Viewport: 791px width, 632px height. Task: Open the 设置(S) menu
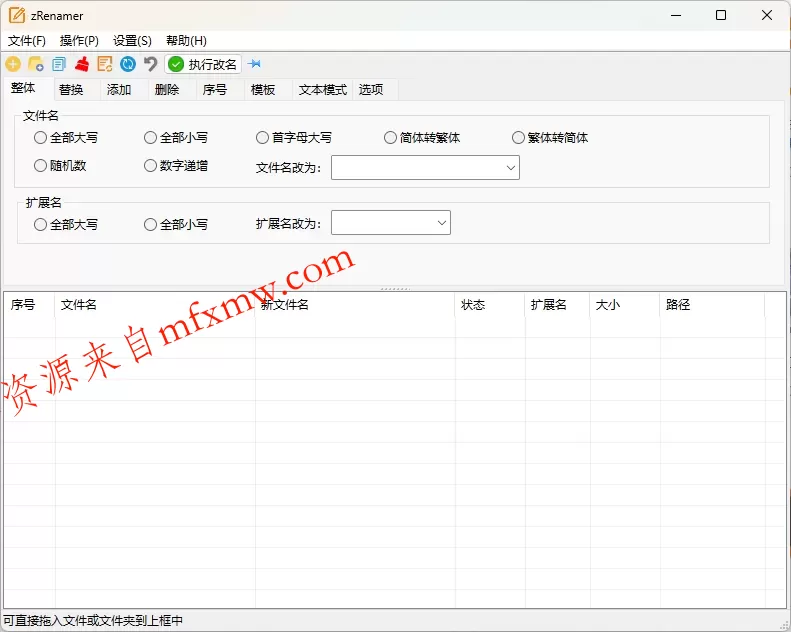pyautogui.click(x=132, y=40)
